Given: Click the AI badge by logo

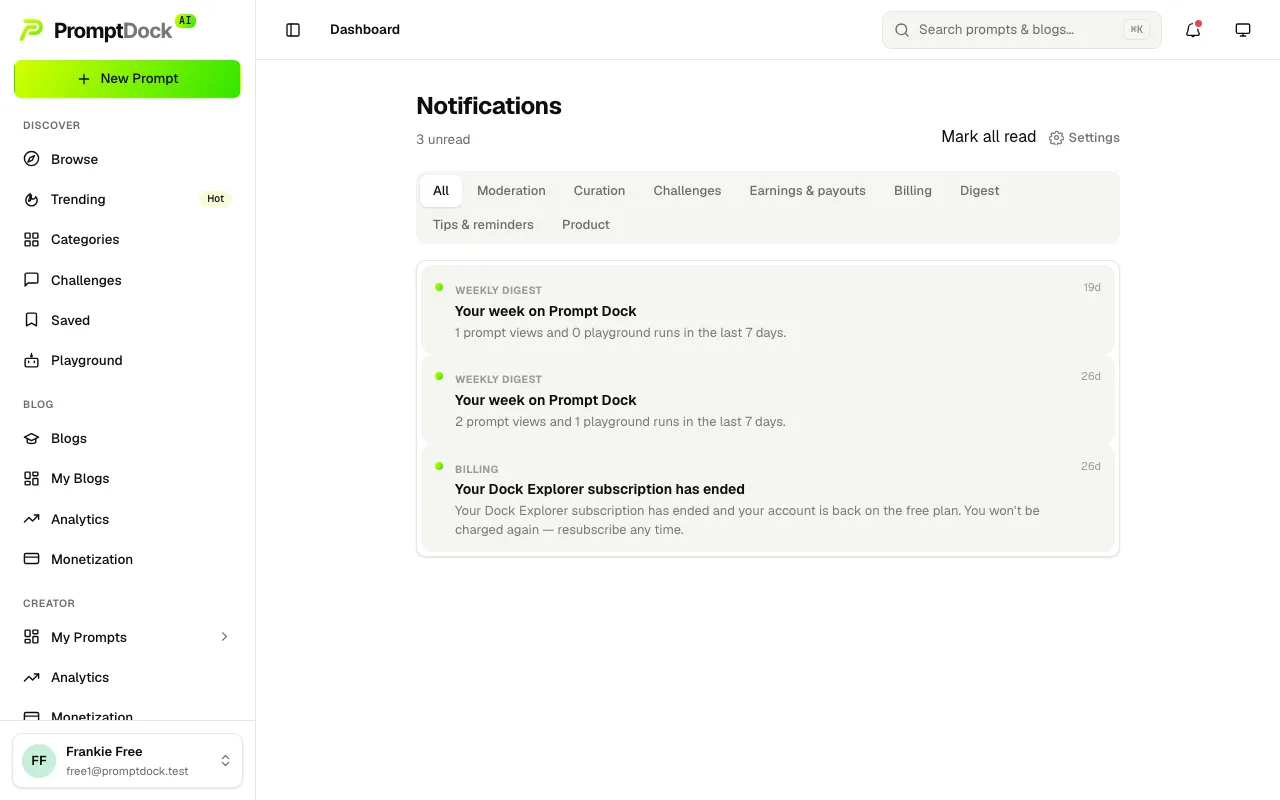Looking at the screenshot, I should coord(185,20).
